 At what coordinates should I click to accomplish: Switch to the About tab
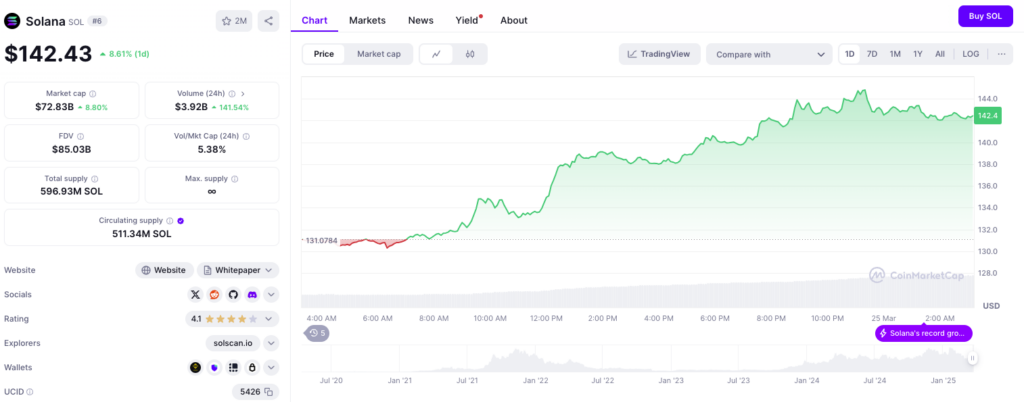514,20
